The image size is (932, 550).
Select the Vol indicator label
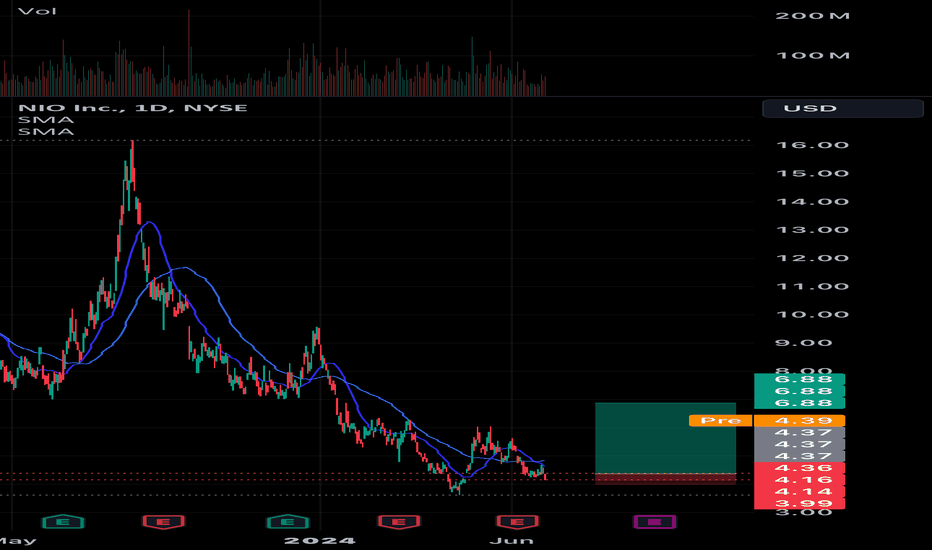pyautogui.click(x=37, y=11)
